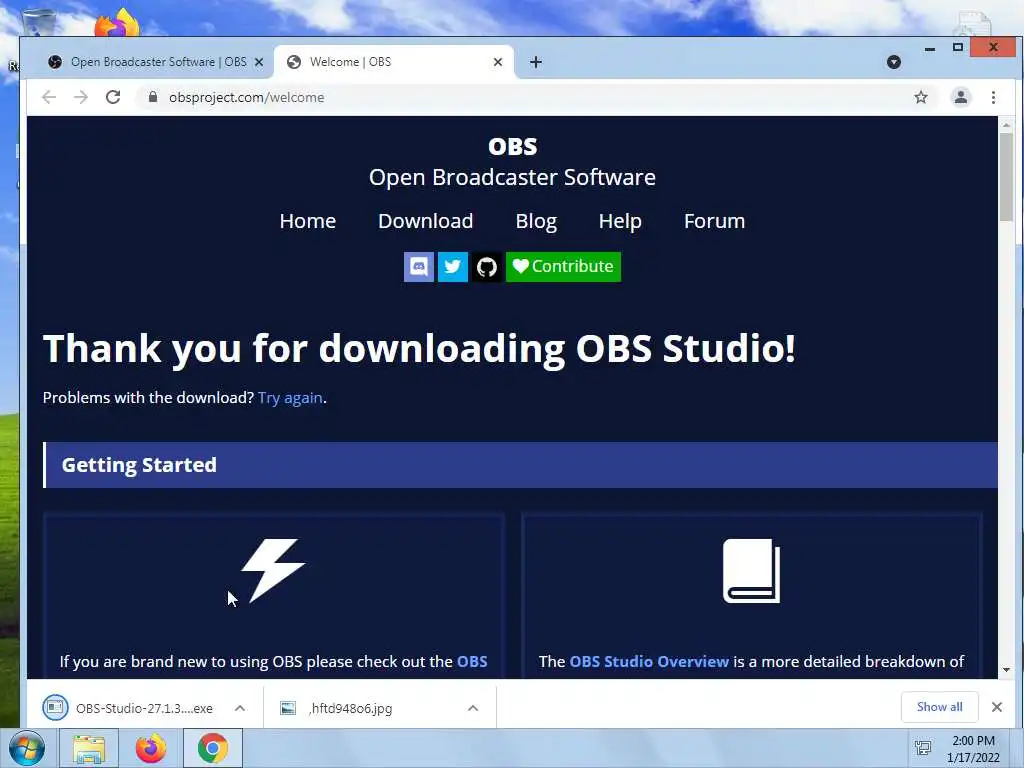Image resolution: width=1024 pixels, height=768 pixels.
Task: Reload the current page
Action: coord(113,97)
